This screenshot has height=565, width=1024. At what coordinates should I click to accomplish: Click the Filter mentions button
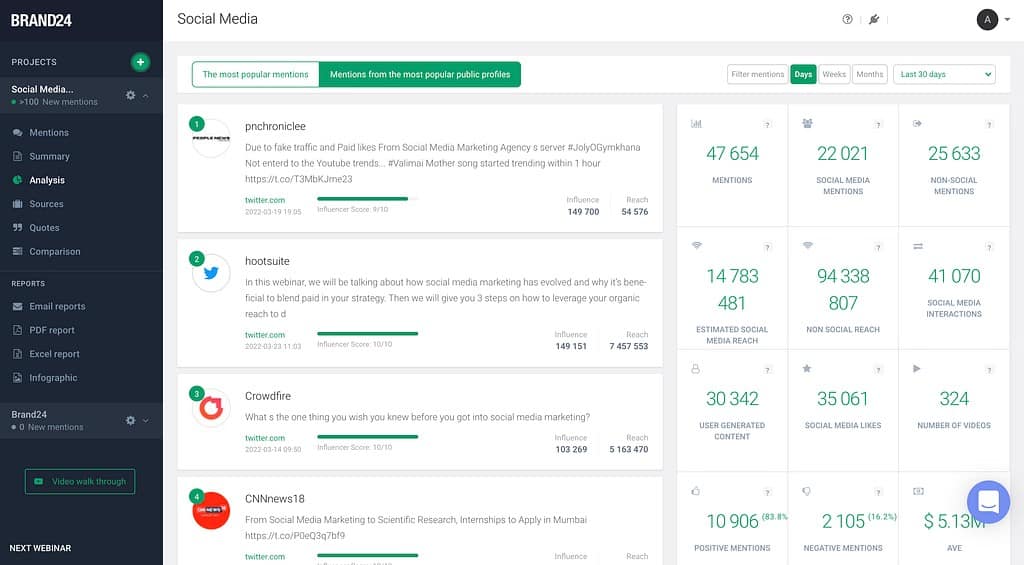point(757,74)
